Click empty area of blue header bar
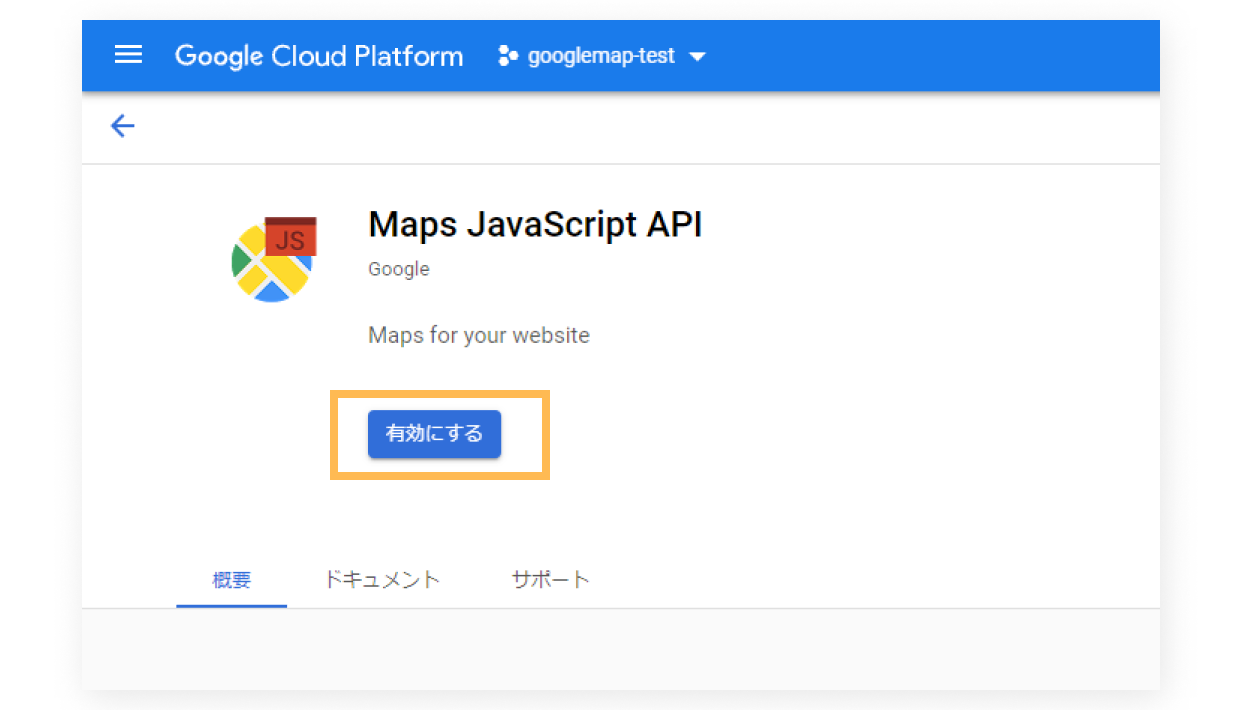This screenshot has height=710, width=1240. click(930, 56)
